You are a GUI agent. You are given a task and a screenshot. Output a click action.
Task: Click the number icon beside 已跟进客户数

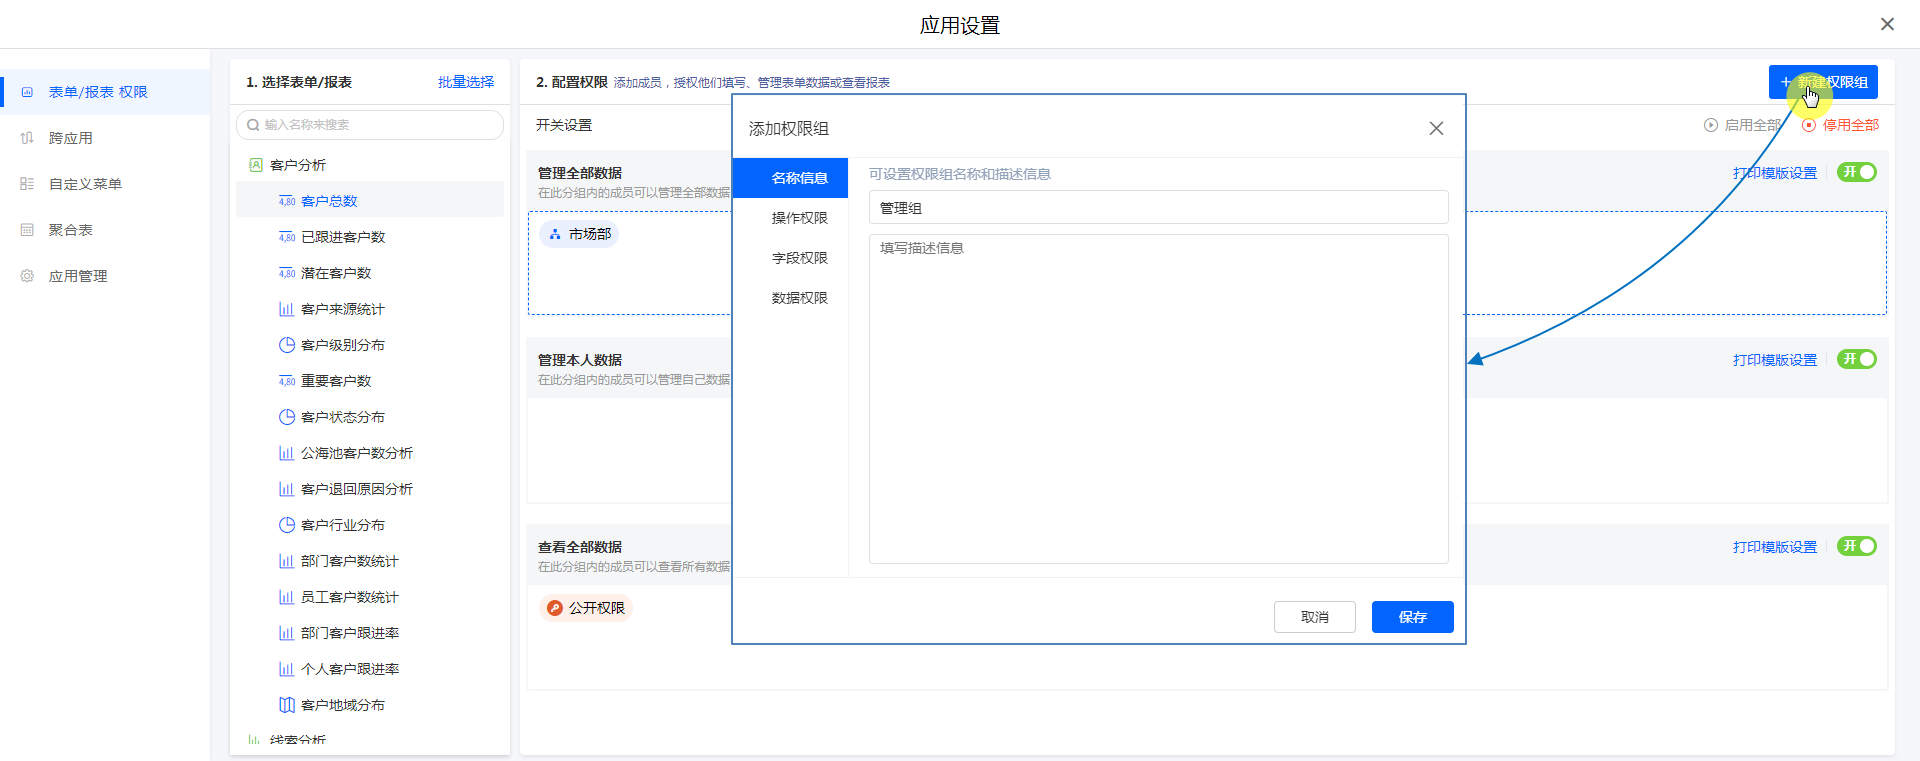pyautogui.click(x=287, y=237)
